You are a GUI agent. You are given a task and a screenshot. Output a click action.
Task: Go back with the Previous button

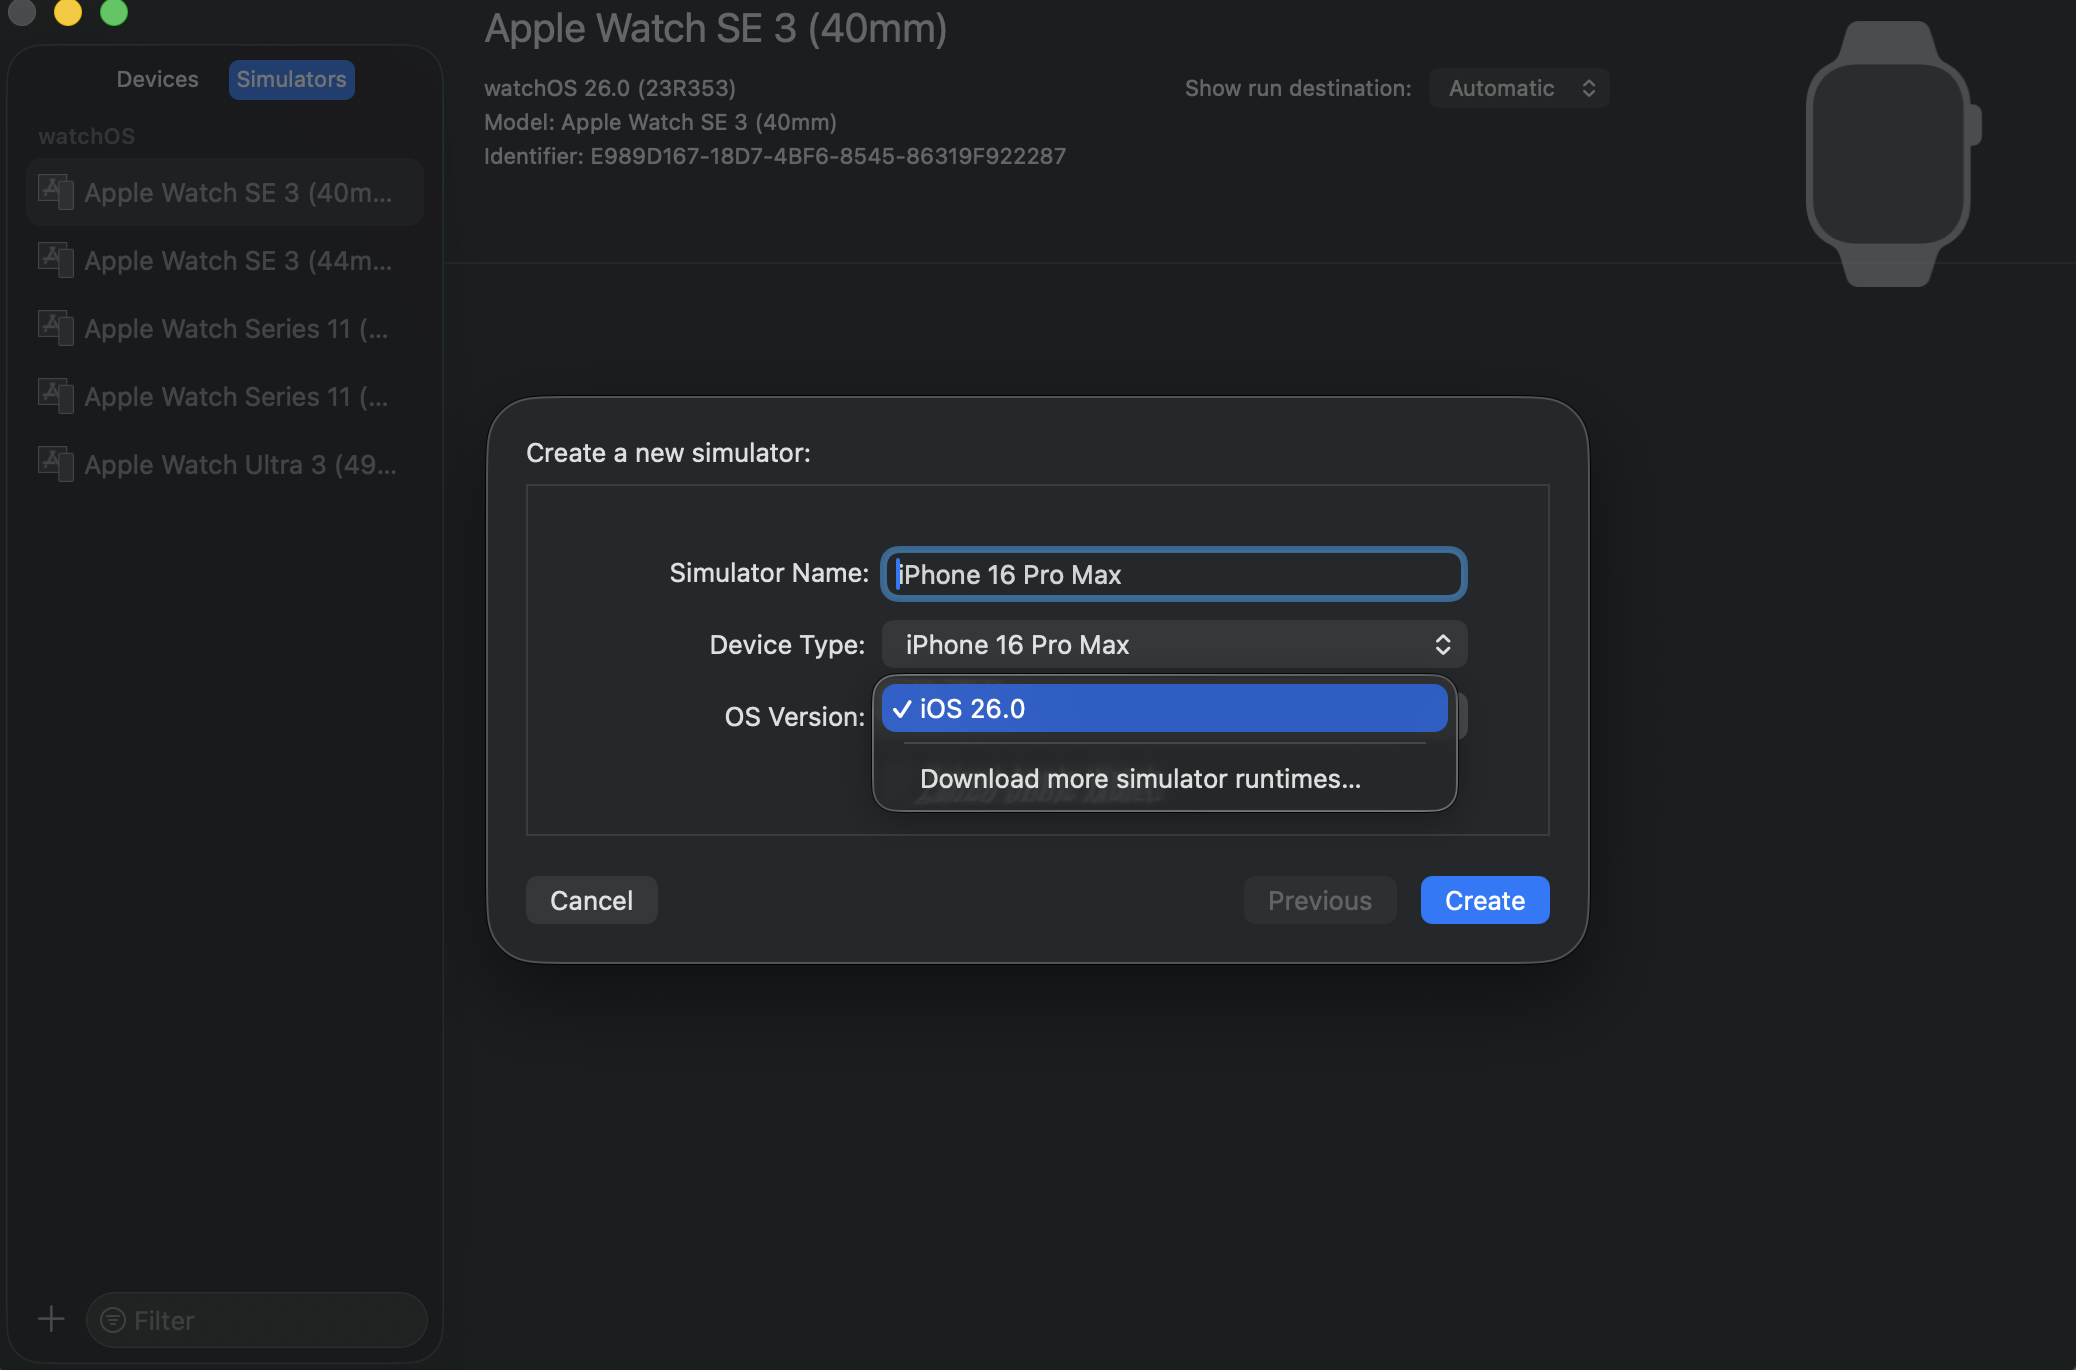coord(1319,900)
